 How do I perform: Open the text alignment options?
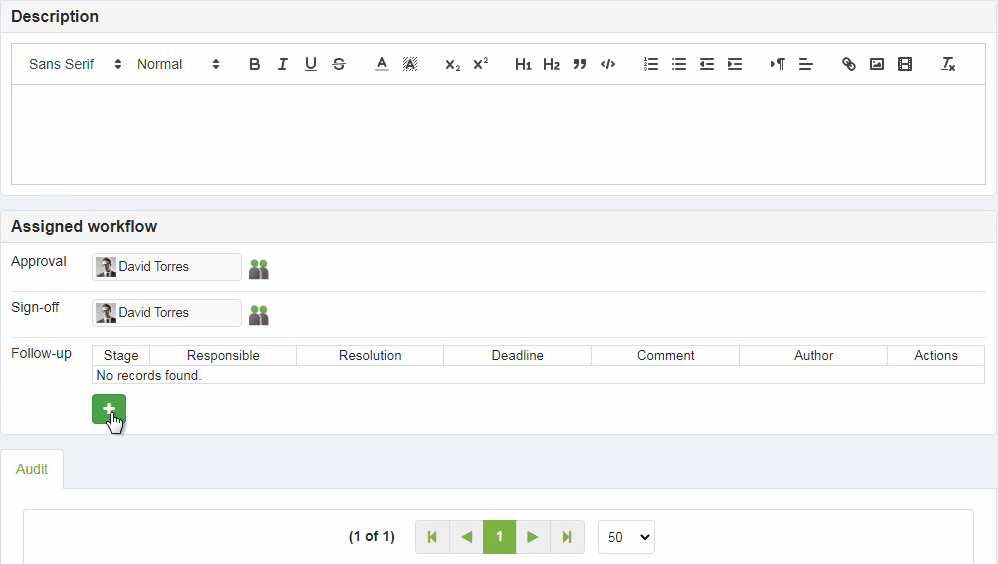[806, 64]
